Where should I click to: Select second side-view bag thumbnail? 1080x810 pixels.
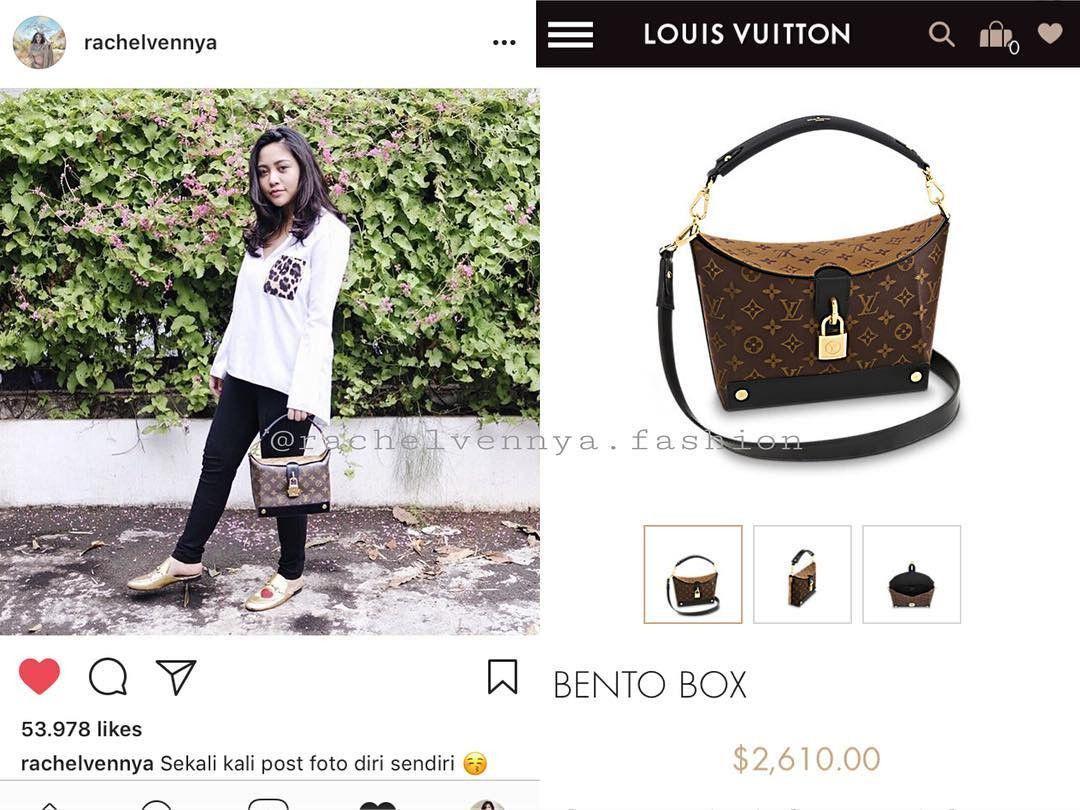tap(802, 574)
